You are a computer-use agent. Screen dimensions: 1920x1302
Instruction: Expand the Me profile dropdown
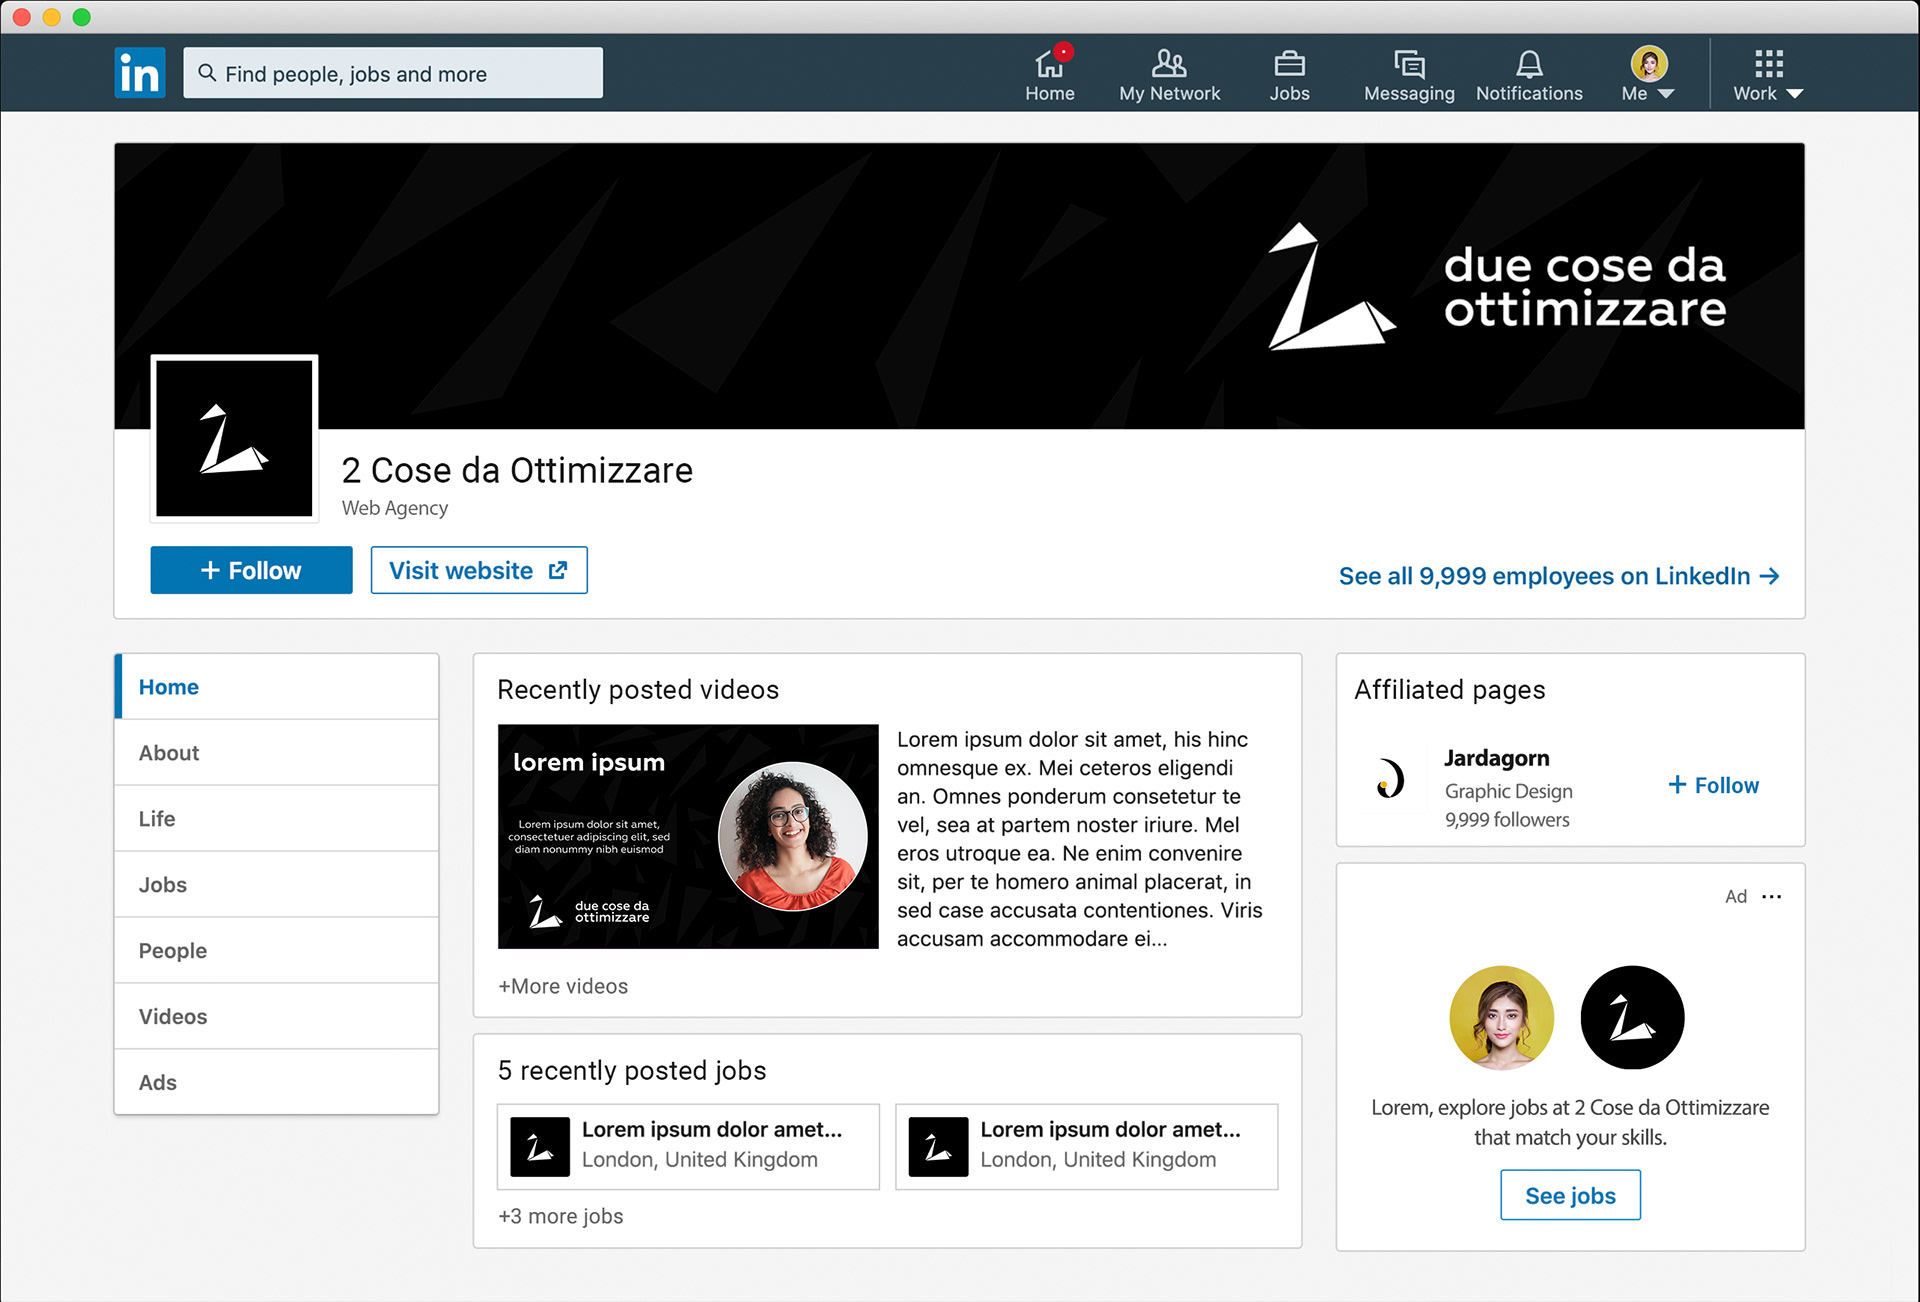[1648, 73]
